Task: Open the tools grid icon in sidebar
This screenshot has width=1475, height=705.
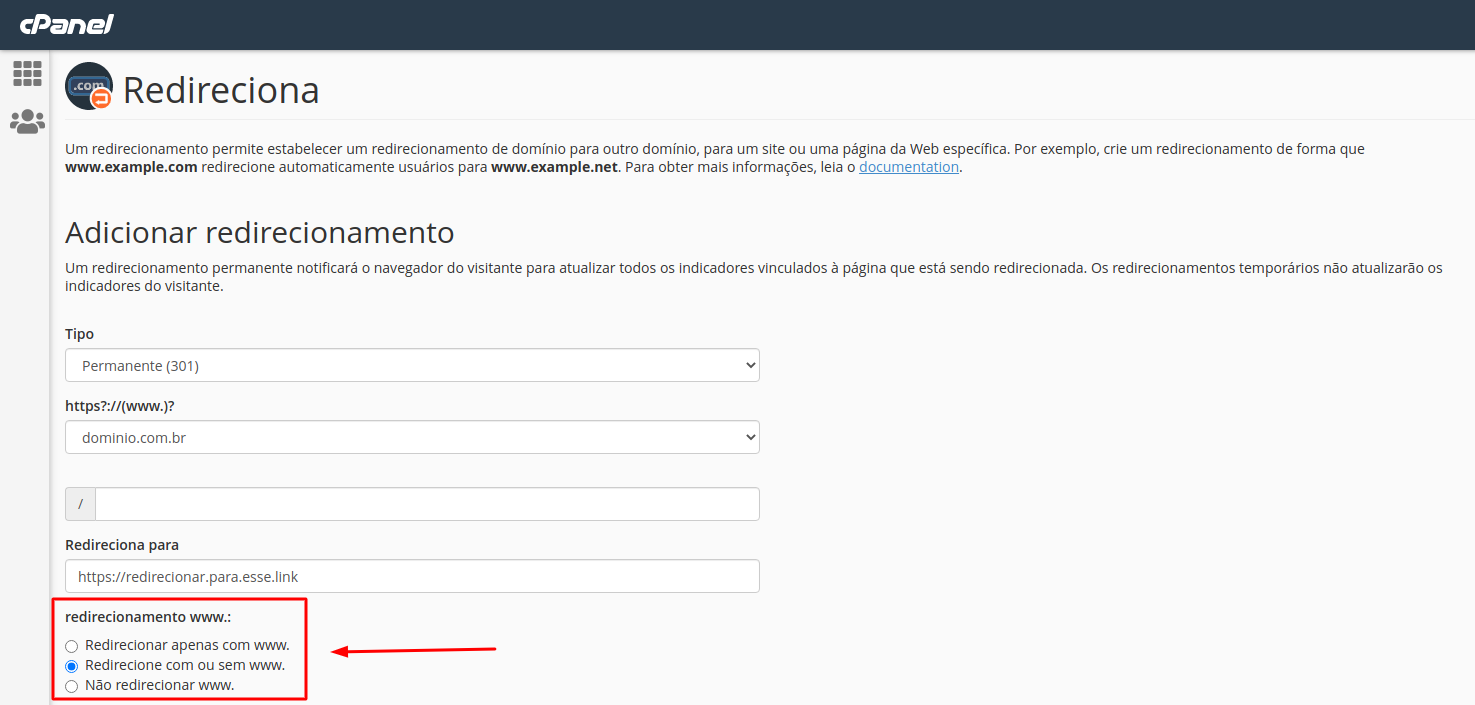Action: (x=27, y=73)
